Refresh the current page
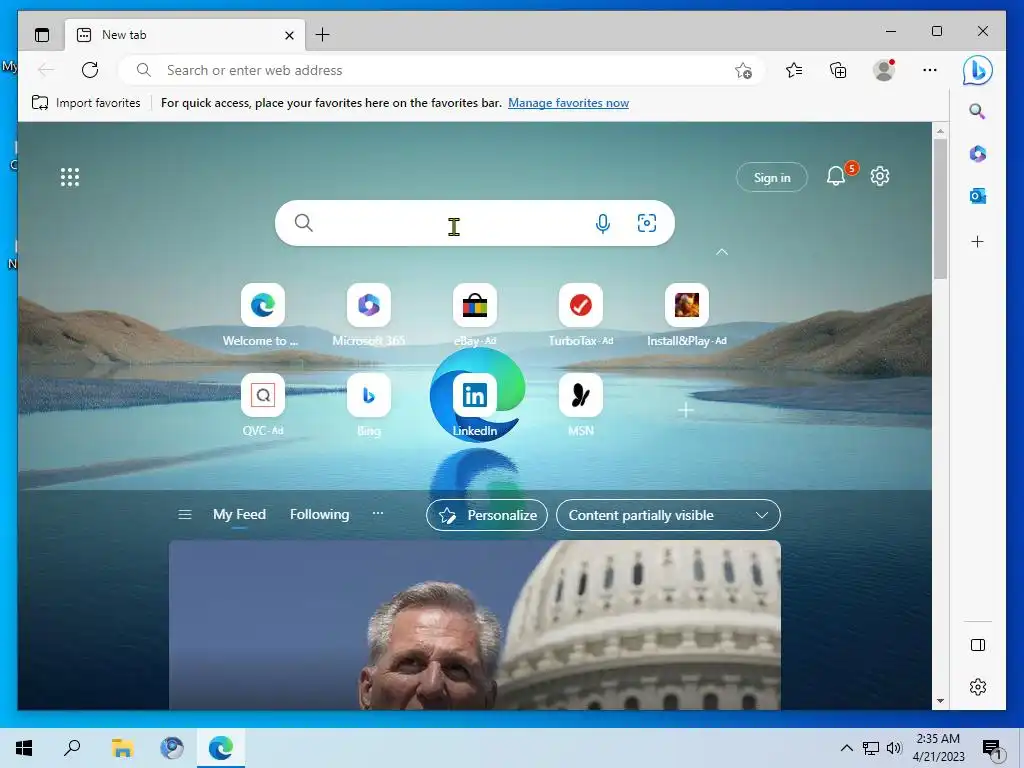 [90, 70]
